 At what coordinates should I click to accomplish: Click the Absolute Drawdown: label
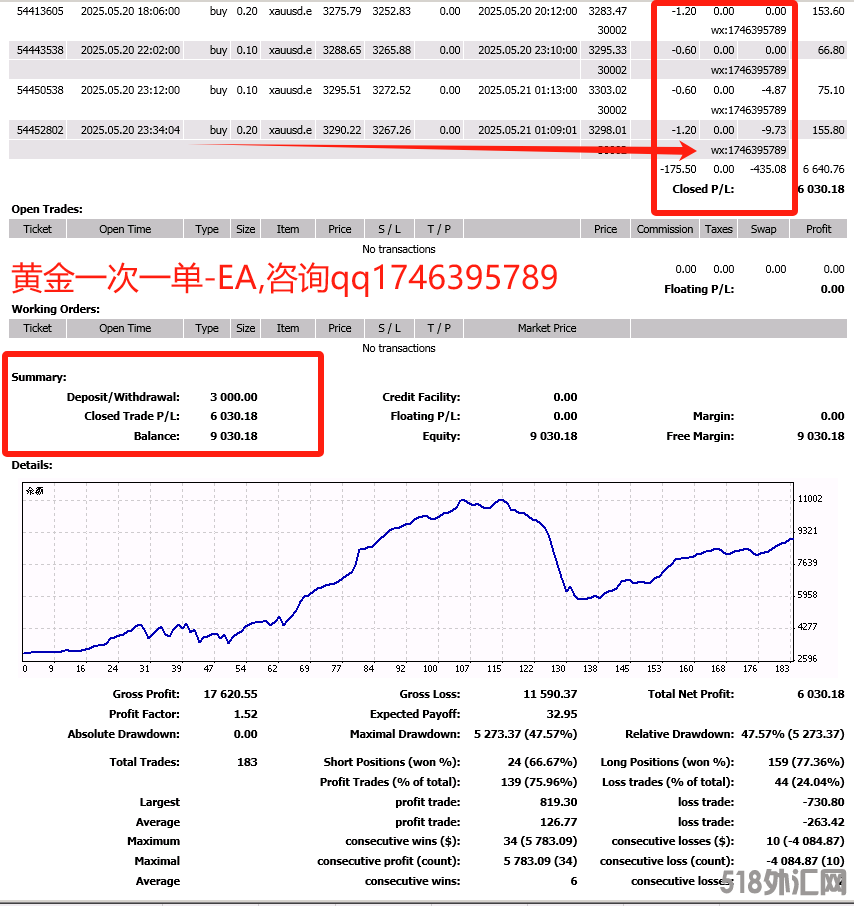coord(124,734)
